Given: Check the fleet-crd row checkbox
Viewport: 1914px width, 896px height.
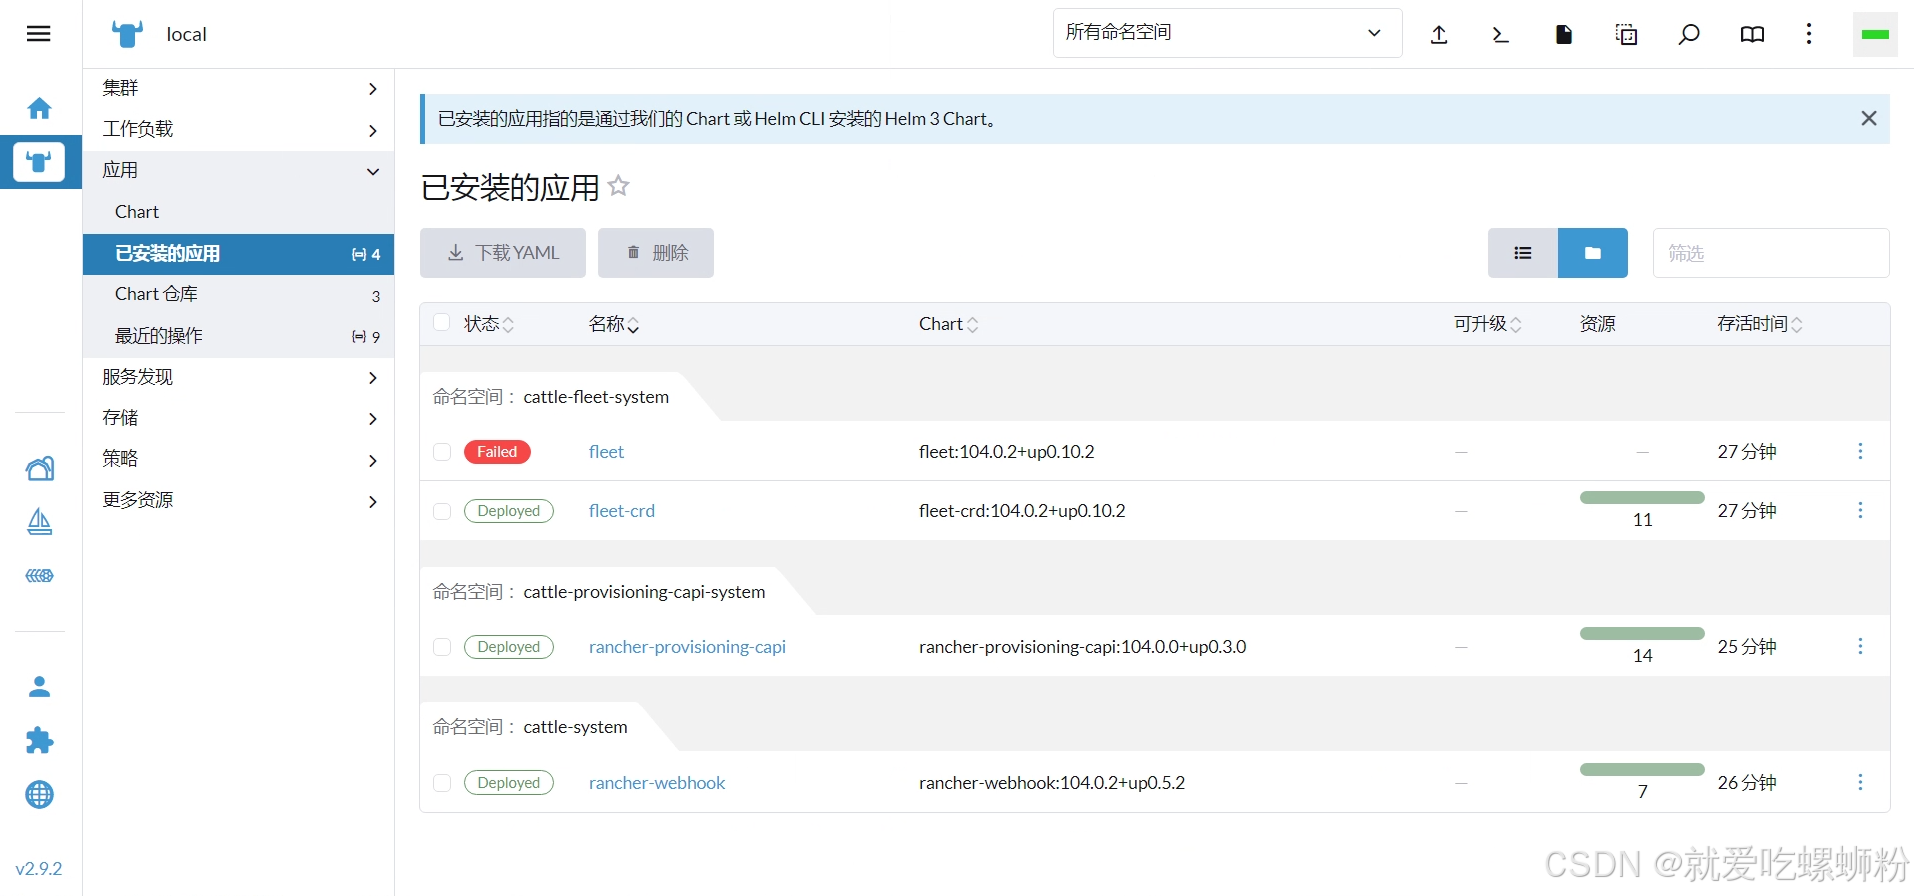Looking at the screenshot, I should [441, 511].
